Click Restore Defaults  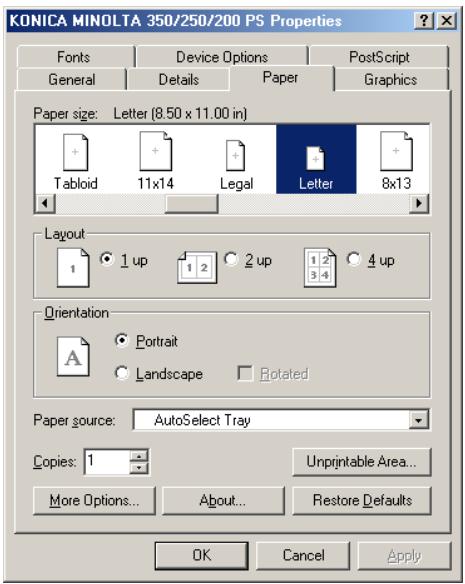(362, 501)
